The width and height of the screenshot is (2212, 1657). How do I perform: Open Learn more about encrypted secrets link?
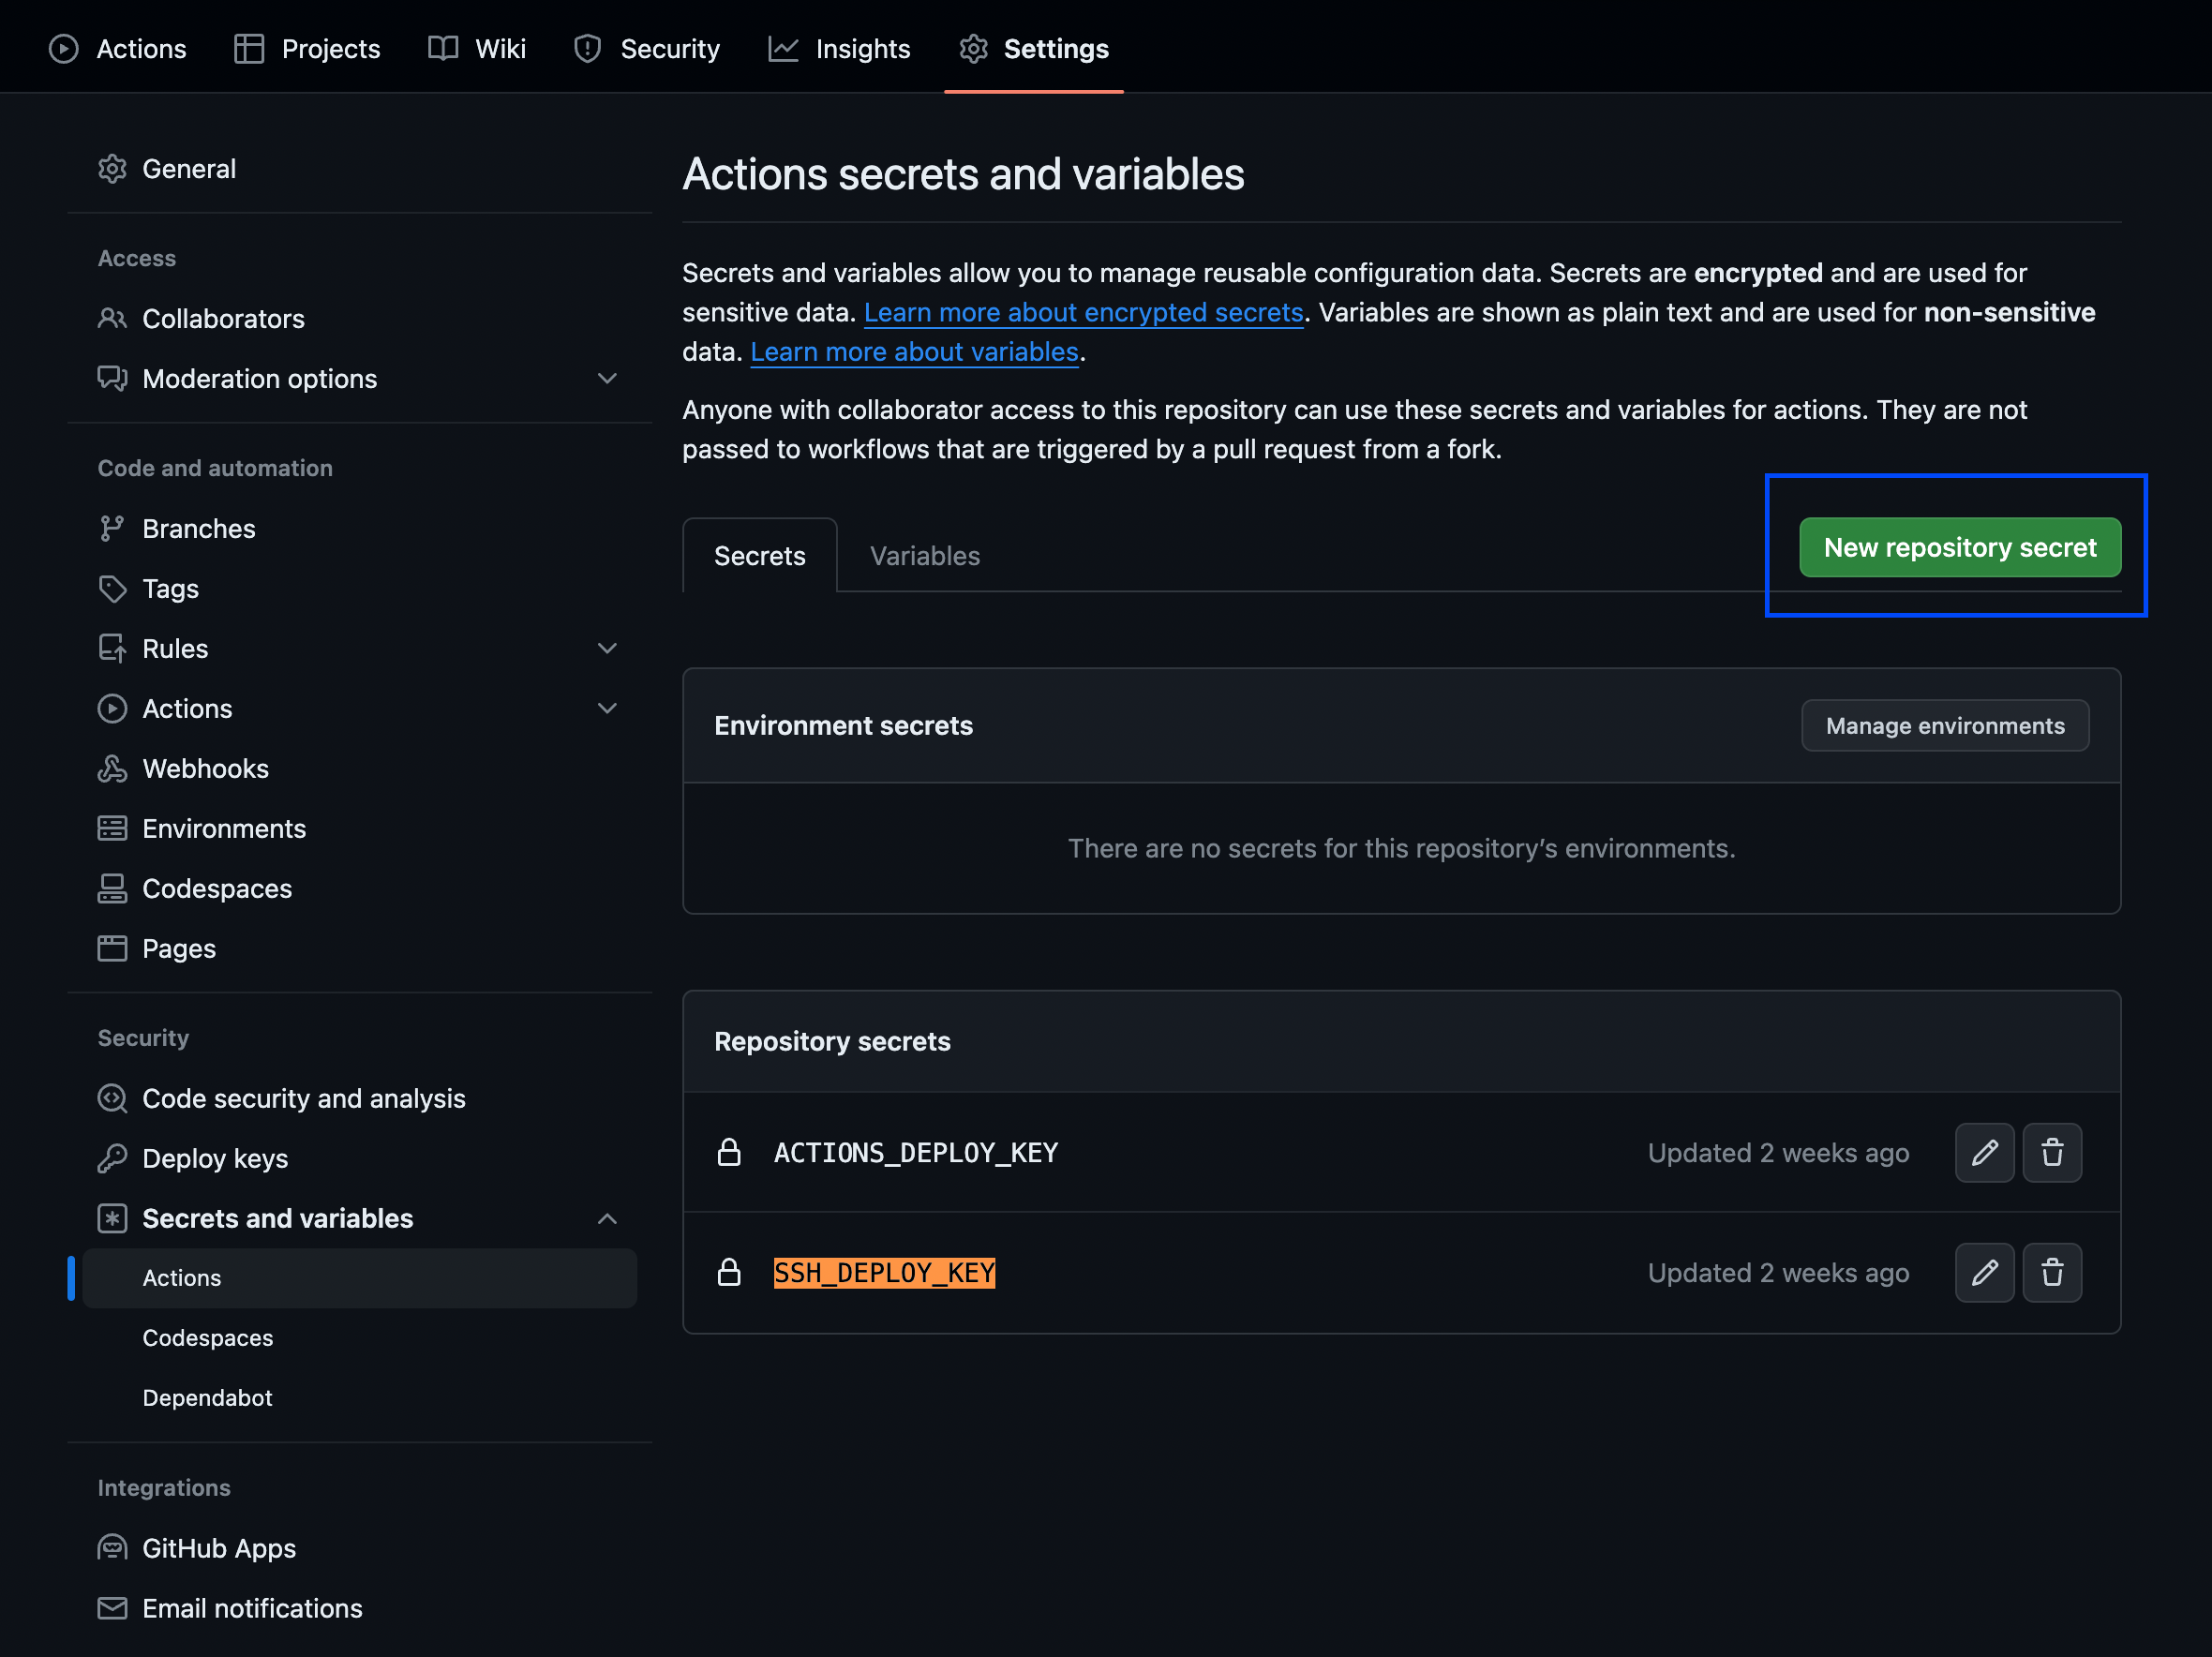point(1083,312)
